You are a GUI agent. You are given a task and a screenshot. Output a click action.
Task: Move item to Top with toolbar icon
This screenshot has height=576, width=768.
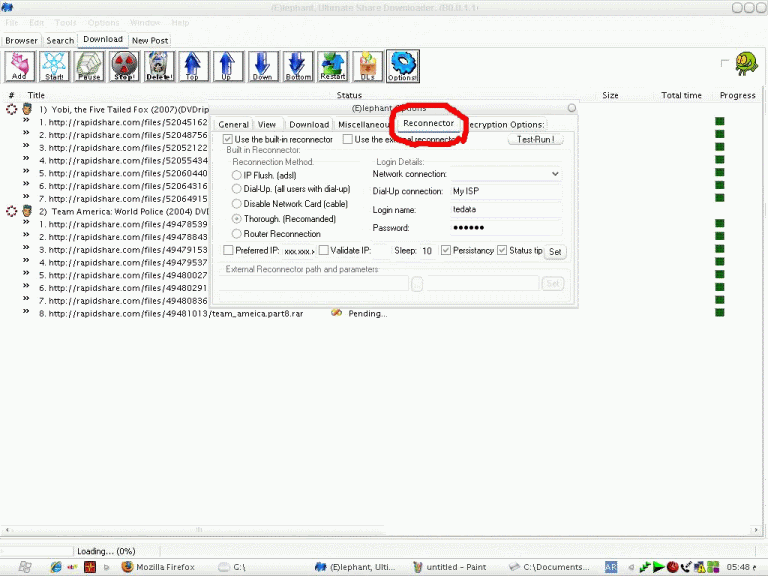193,67
